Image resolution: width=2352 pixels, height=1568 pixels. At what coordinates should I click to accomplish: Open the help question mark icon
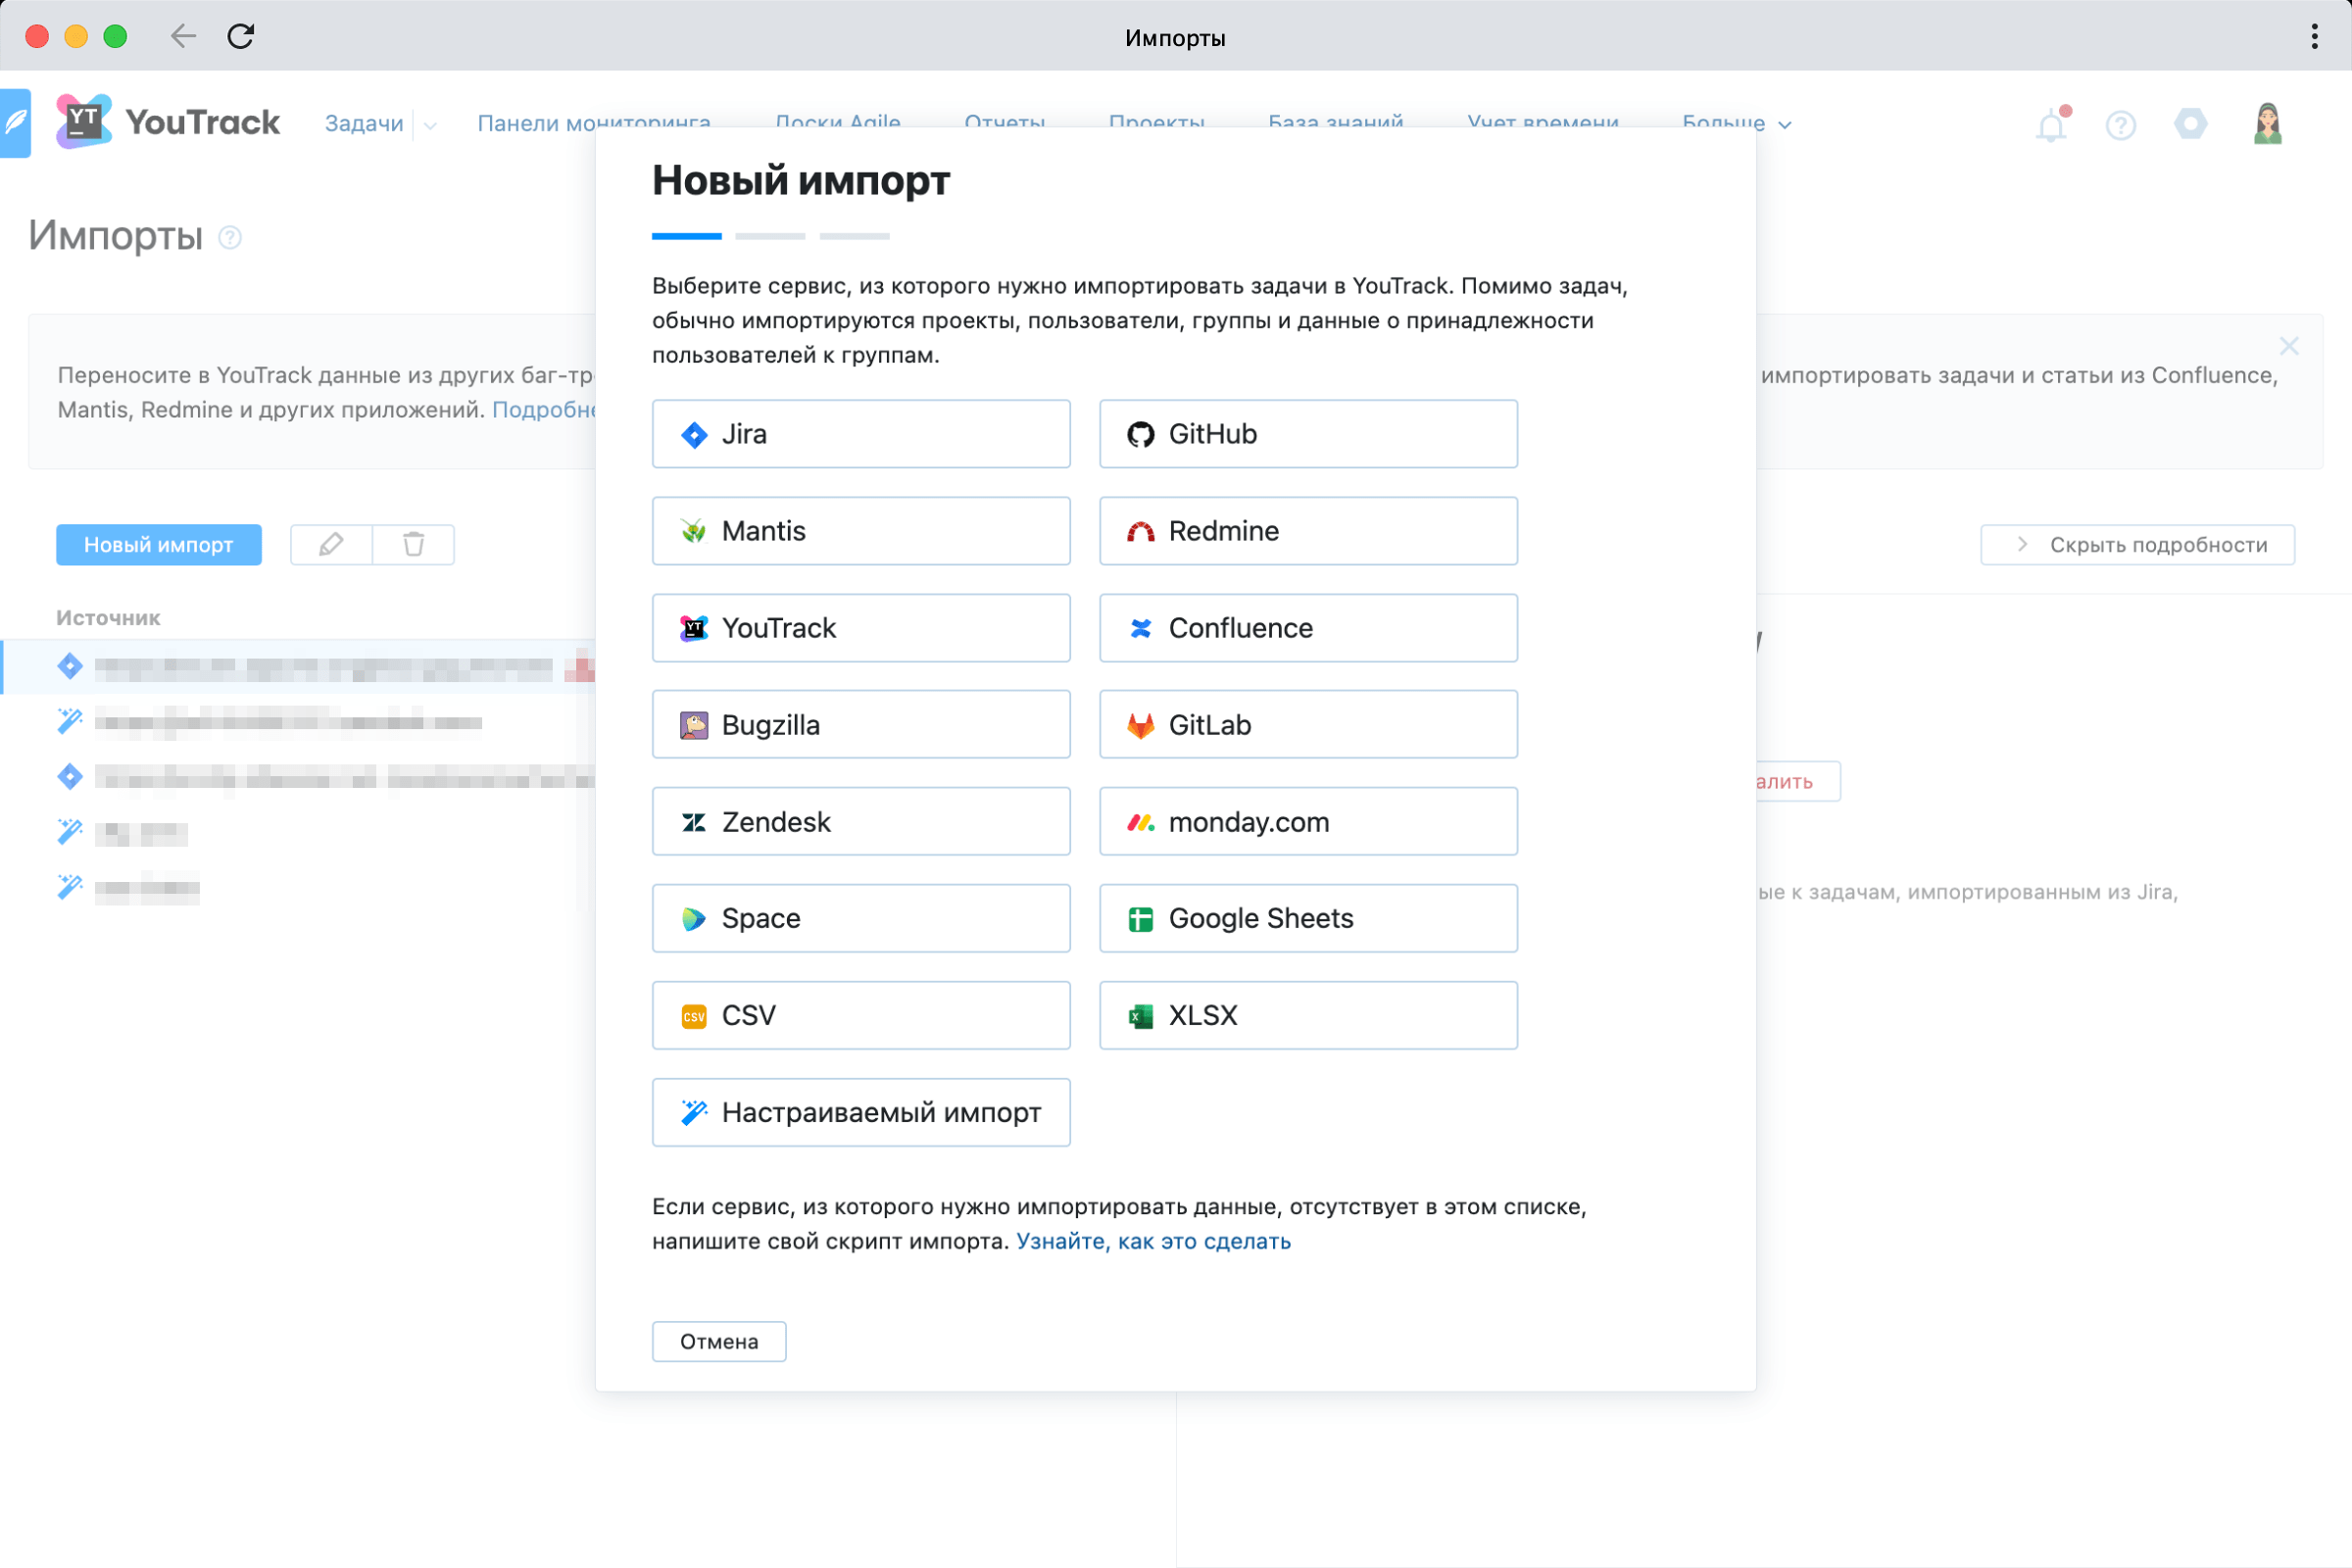point(2120,126)
